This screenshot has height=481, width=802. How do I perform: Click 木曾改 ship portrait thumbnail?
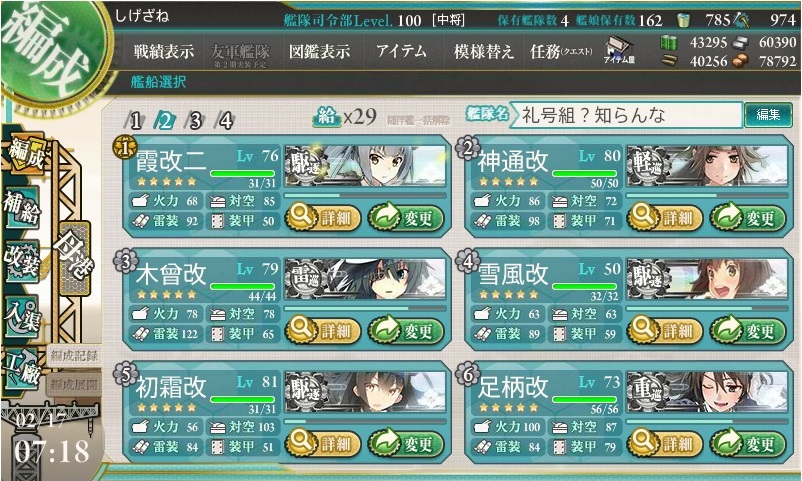pyautogui.click(x=365, y=279)
